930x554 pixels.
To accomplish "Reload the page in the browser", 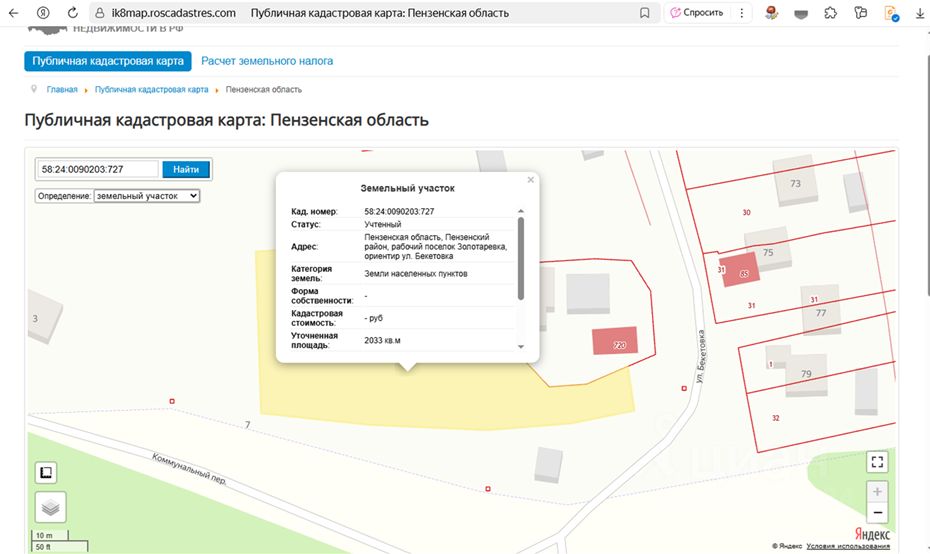I will 73,13.
